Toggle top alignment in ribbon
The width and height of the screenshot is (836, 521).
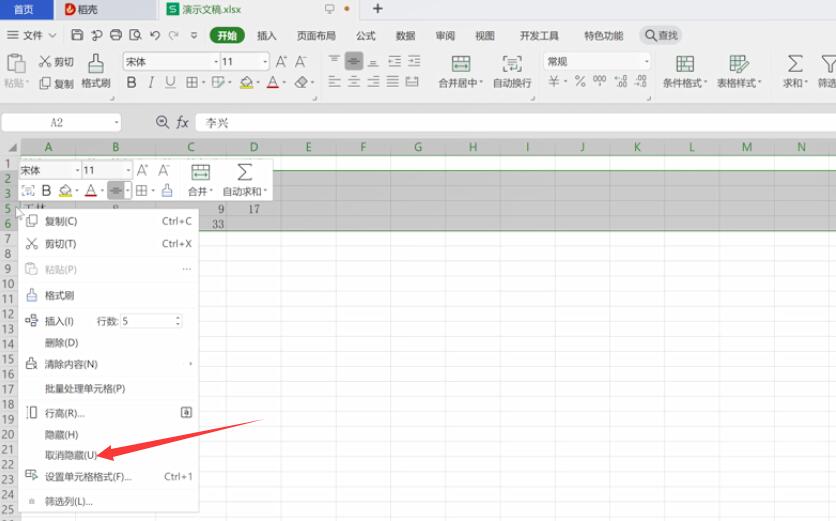334,60
